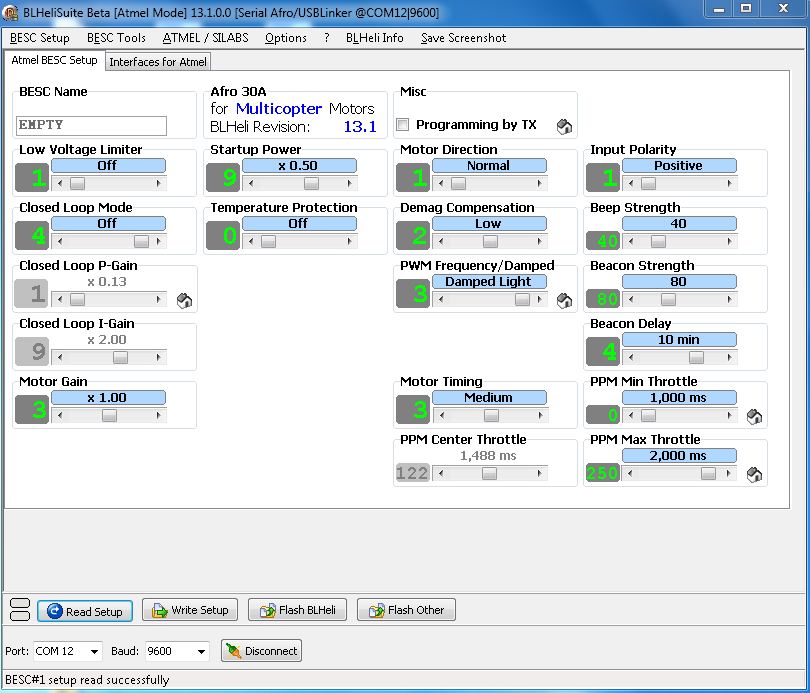Image resolution: width=810 pixels, height=693 pixels.
Task: Open the ATMEL / SILABS menu
Action: tap(206, 38)
